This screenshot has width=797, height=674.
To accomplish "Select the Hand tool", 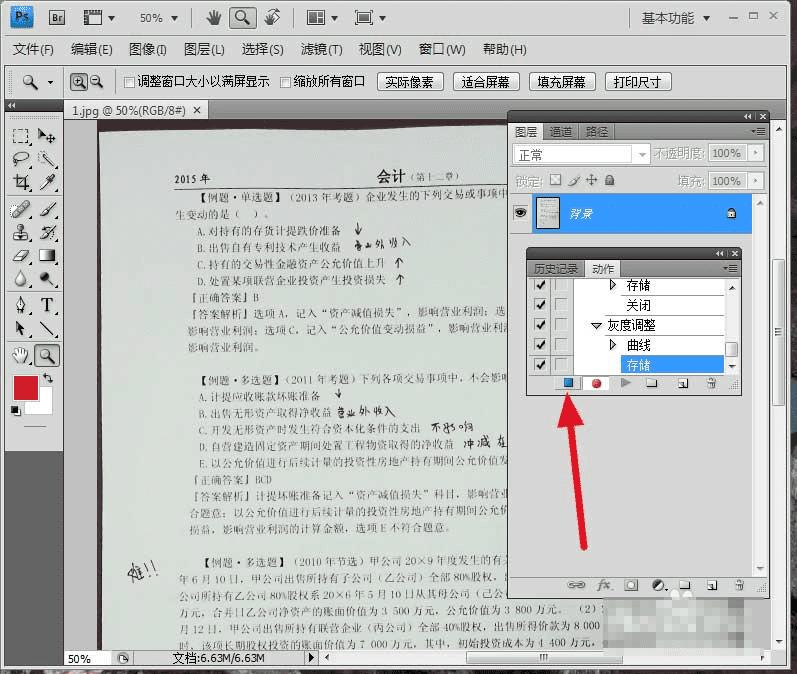I will 20,355.
